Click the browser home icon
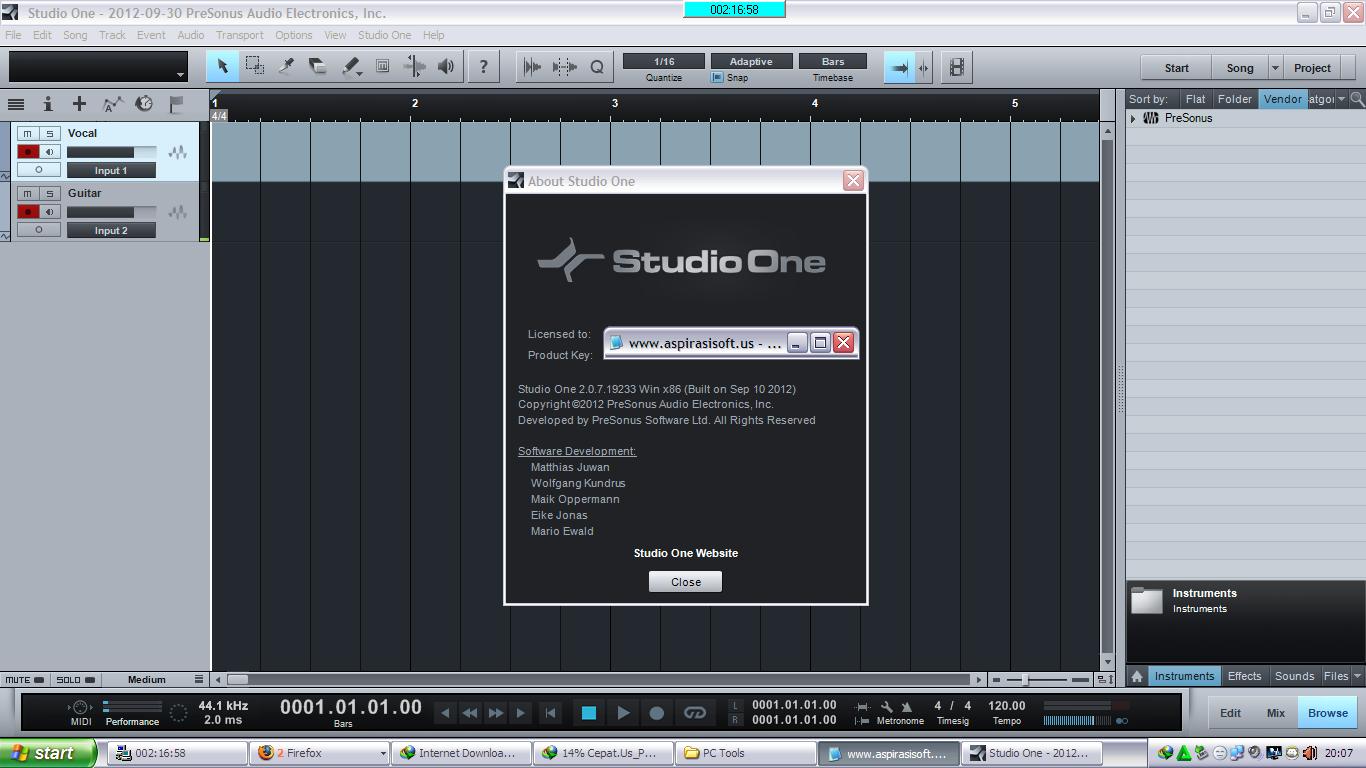This screenshot has height=768, width=1366. click(1137, 676)
